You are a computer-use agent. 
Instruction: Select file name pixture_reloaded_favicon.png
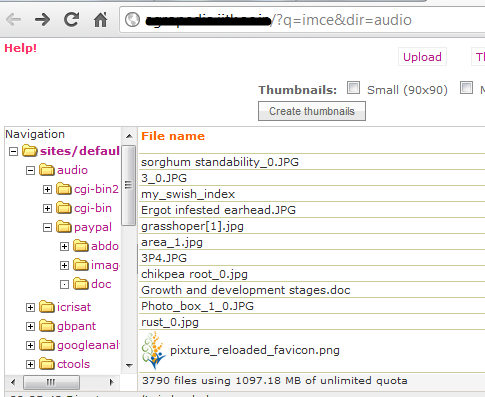click(x=255, y=350)
